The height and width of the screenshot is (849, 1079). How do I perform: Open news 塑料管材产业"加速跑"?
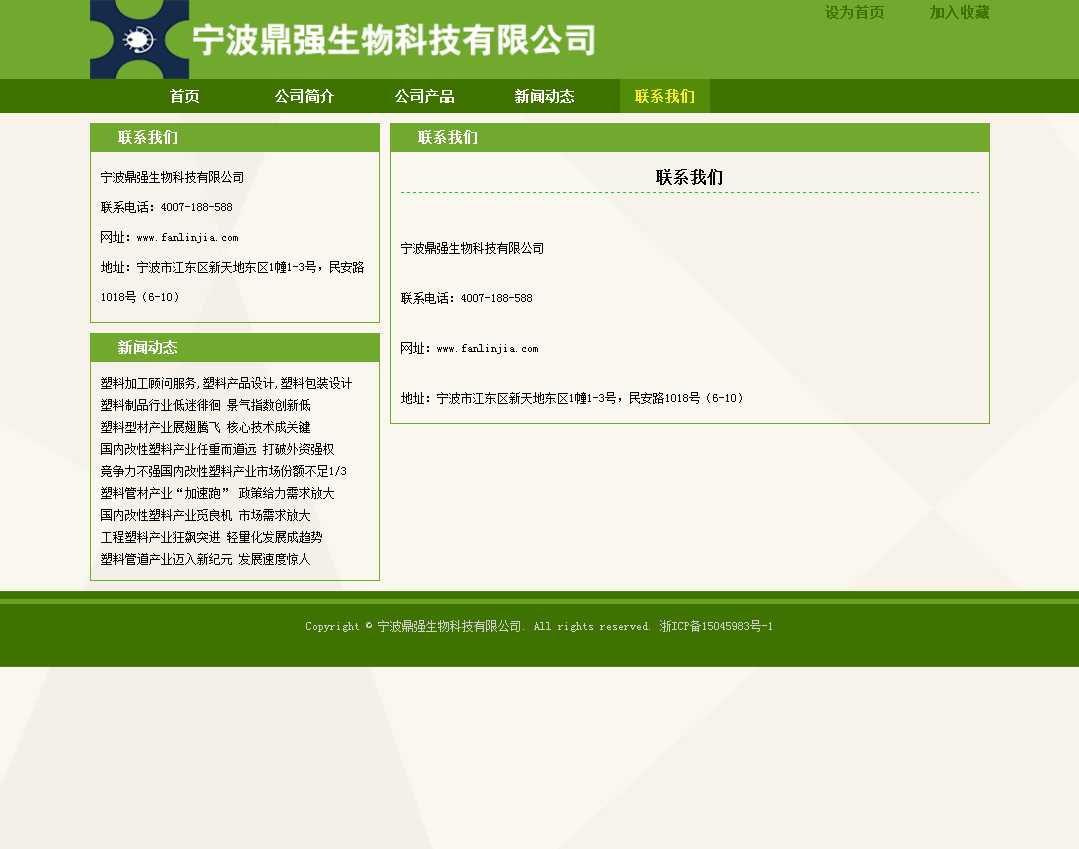click(217, 494)
